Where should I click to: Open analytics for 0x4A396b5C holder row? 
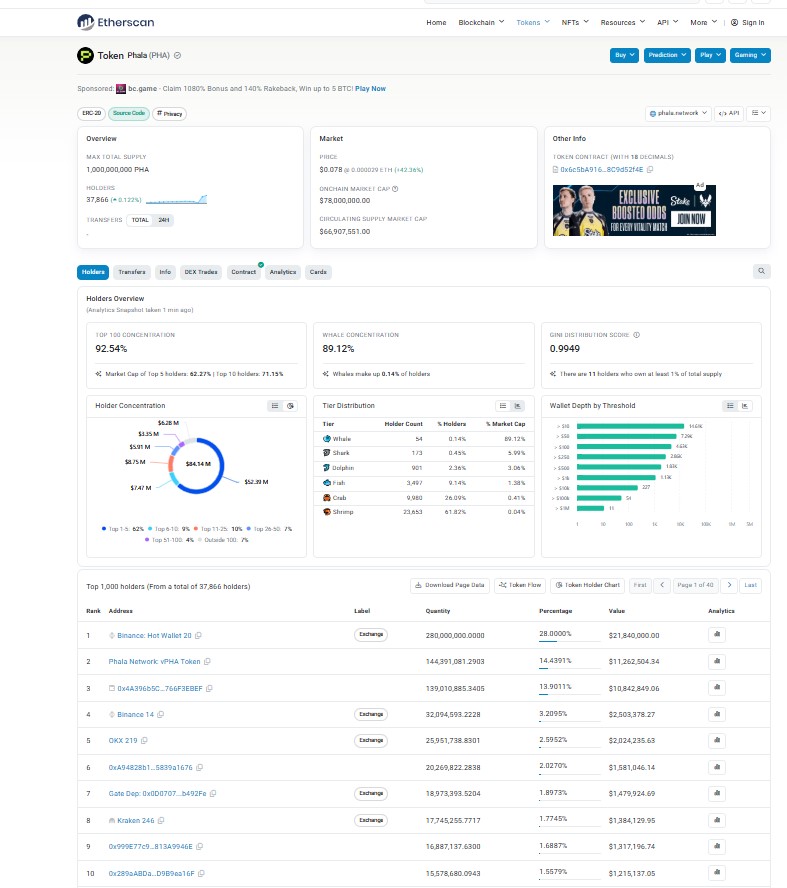point(717,687)
